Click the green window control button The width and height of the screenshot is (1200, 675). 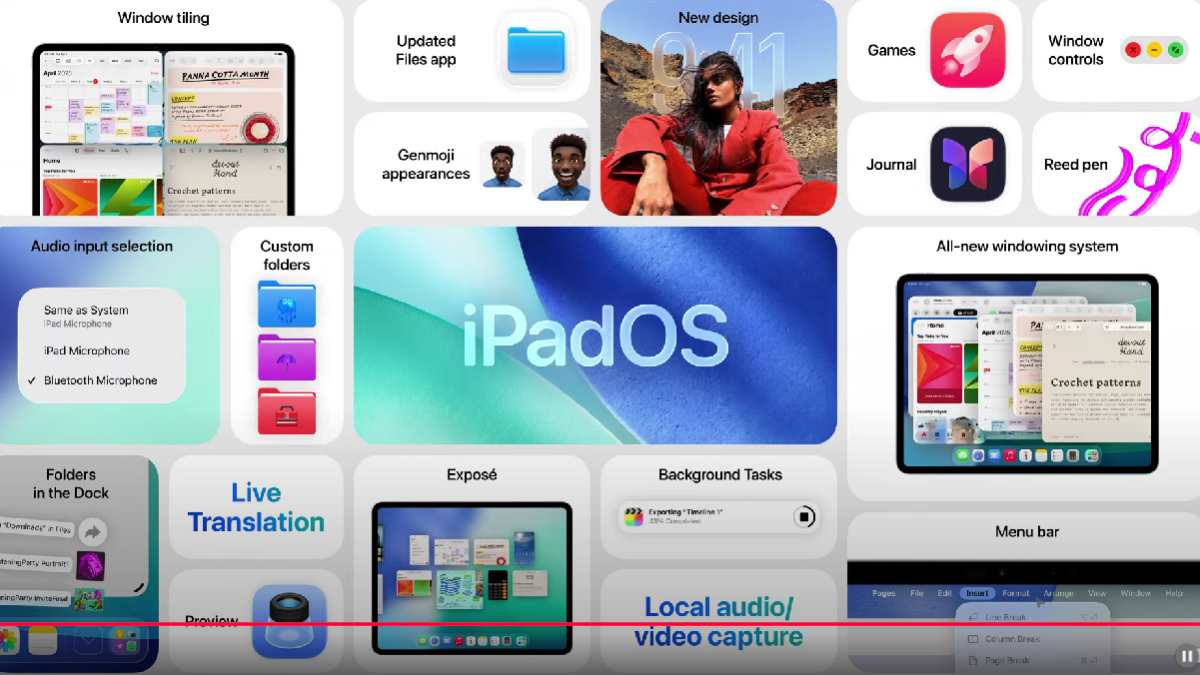point(1175,49)
